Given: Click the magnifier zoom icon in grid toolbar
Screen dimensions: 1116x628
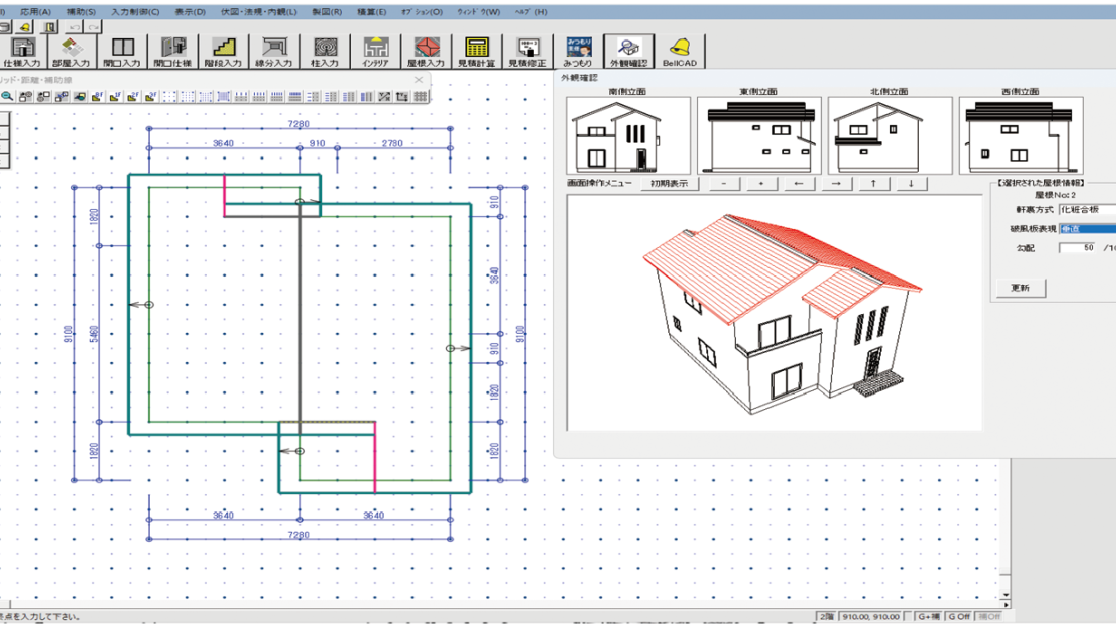Looking at the screenshot, I should [x=7, y=97].
